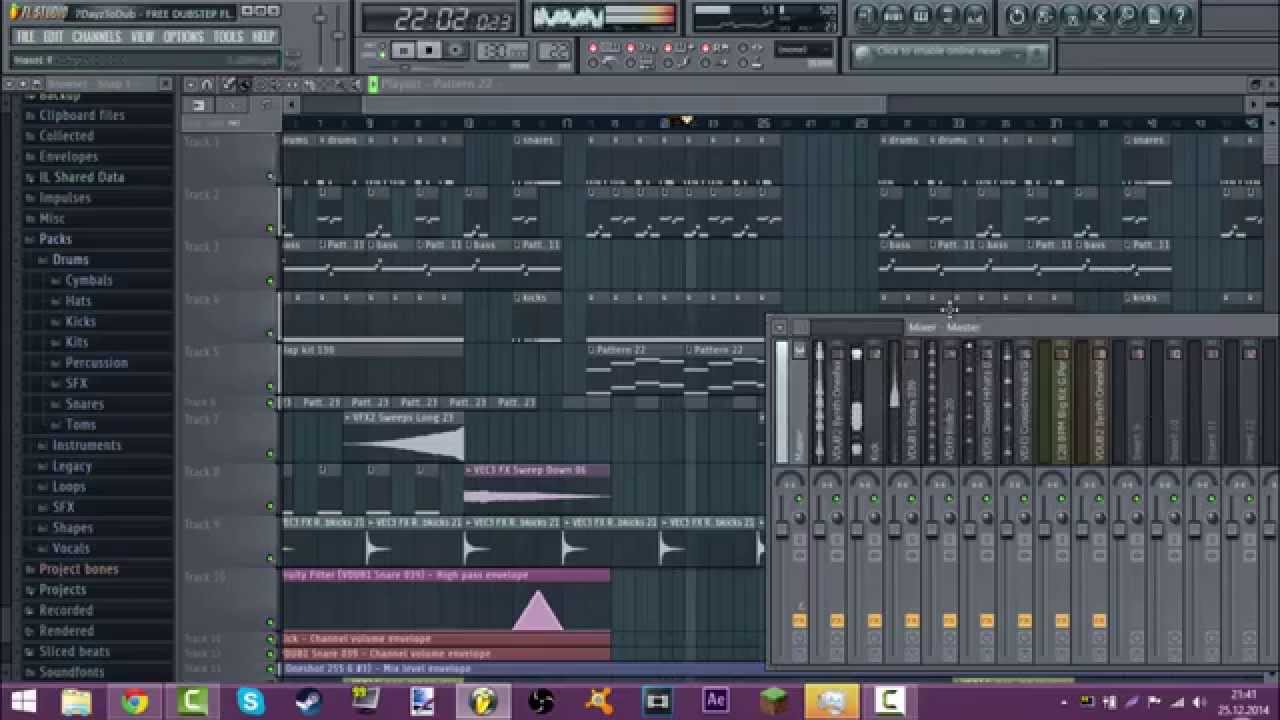
Task: Click the tempo display in the transport panel
Action: point(503,51)
